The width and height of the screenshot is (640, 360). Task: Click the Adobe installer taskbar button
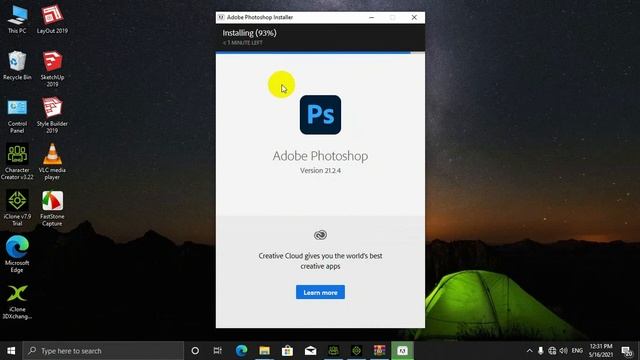402,351
